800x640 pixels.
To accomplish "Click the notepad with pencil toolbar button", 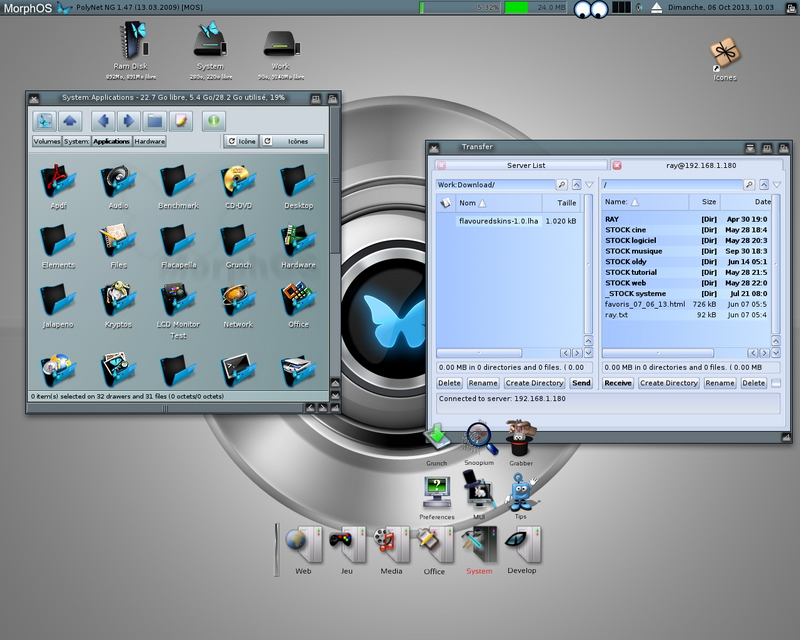I will pyautogui.click(x=181, y=121).
